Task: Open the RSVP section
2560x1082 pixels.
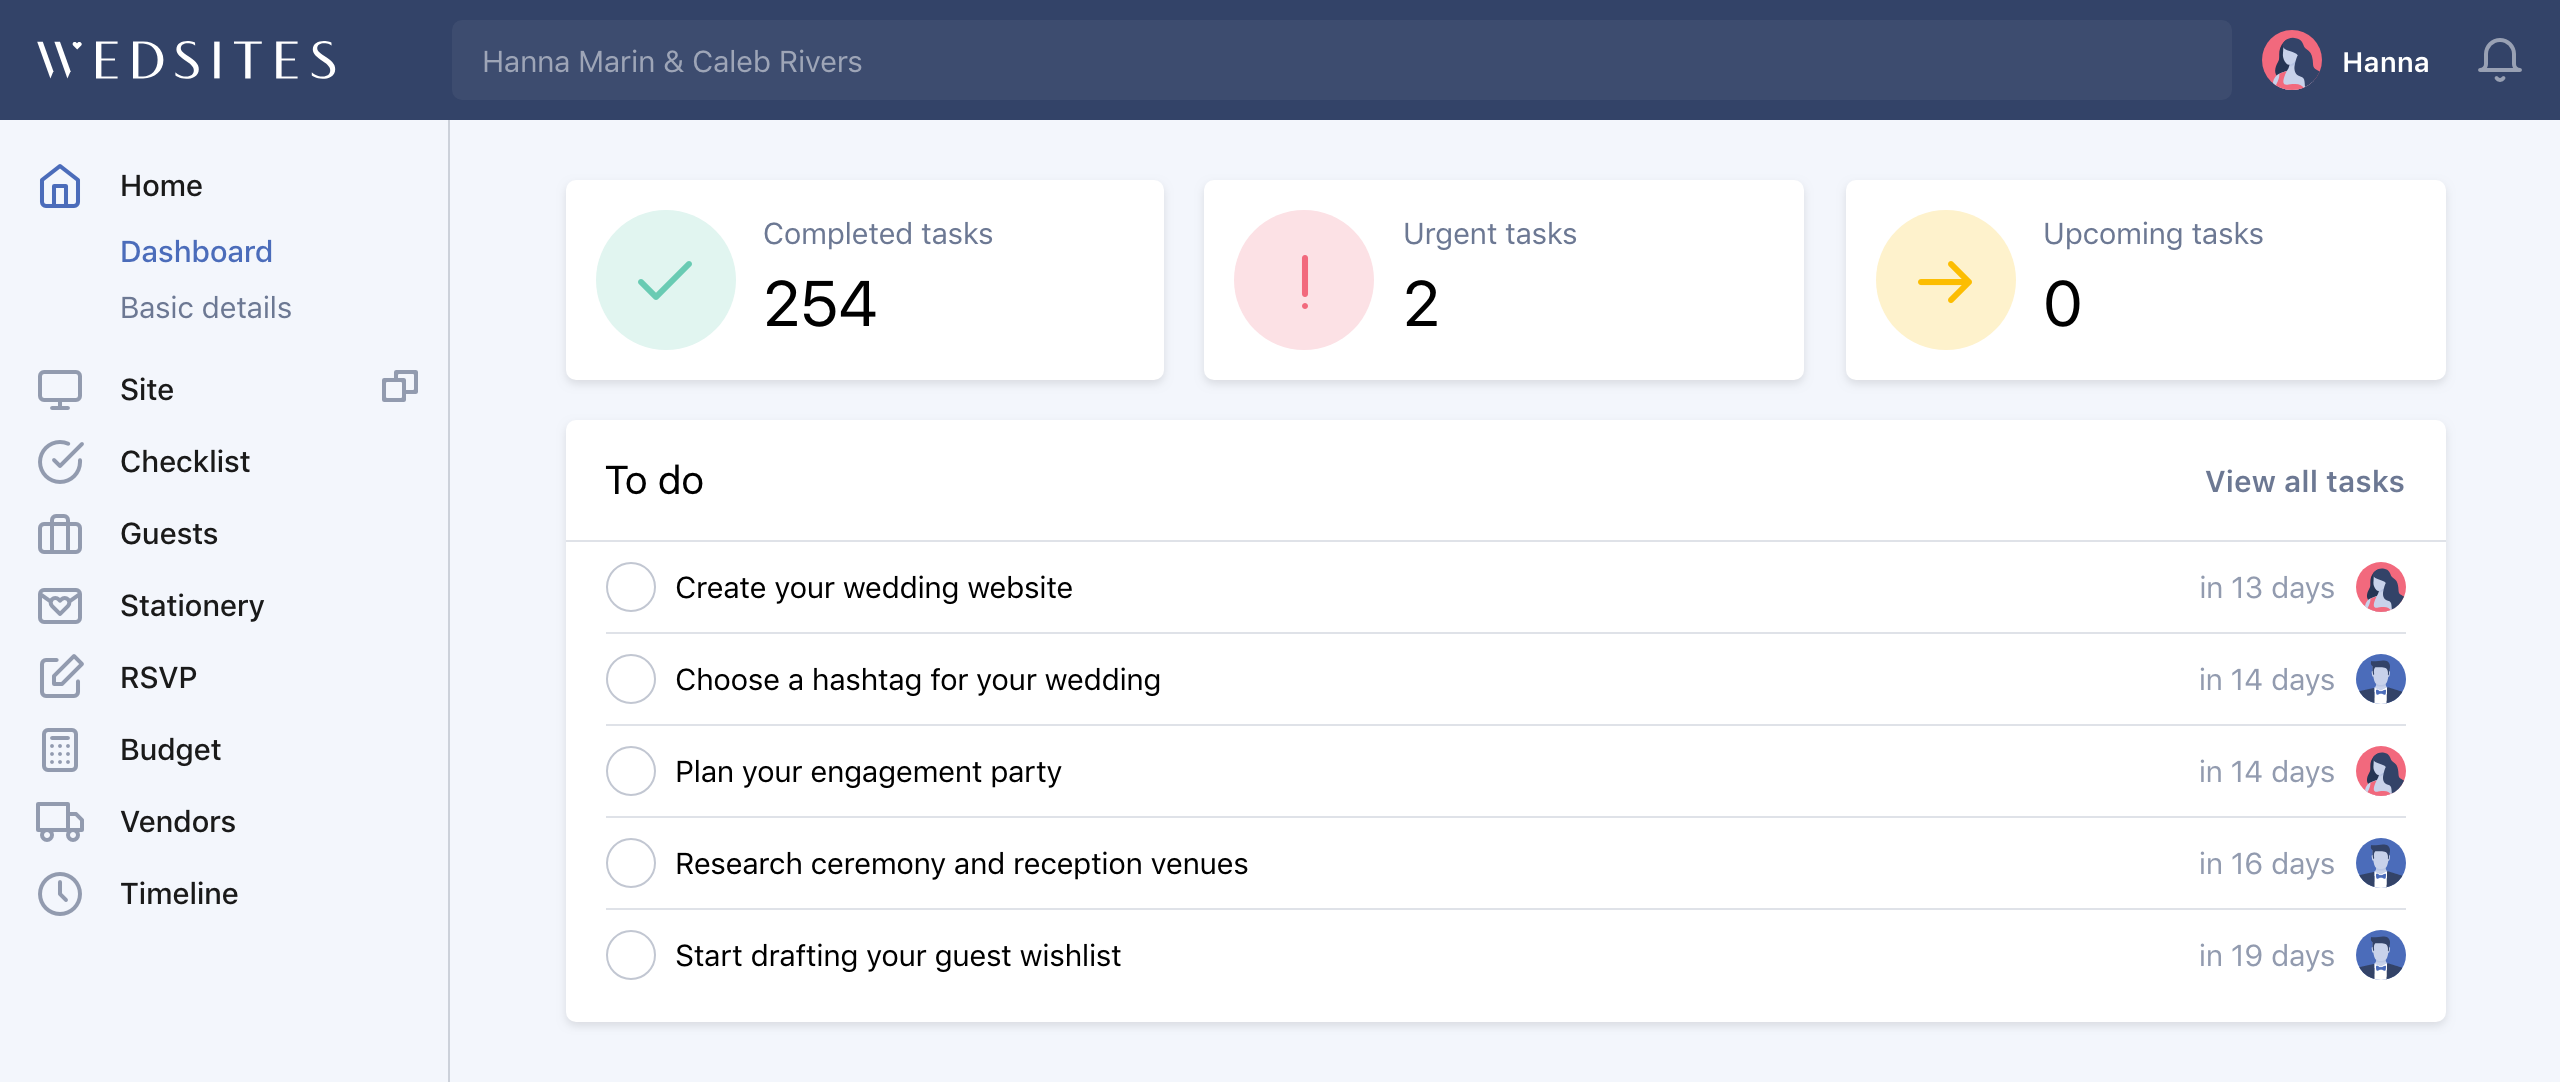Action: 159,678
